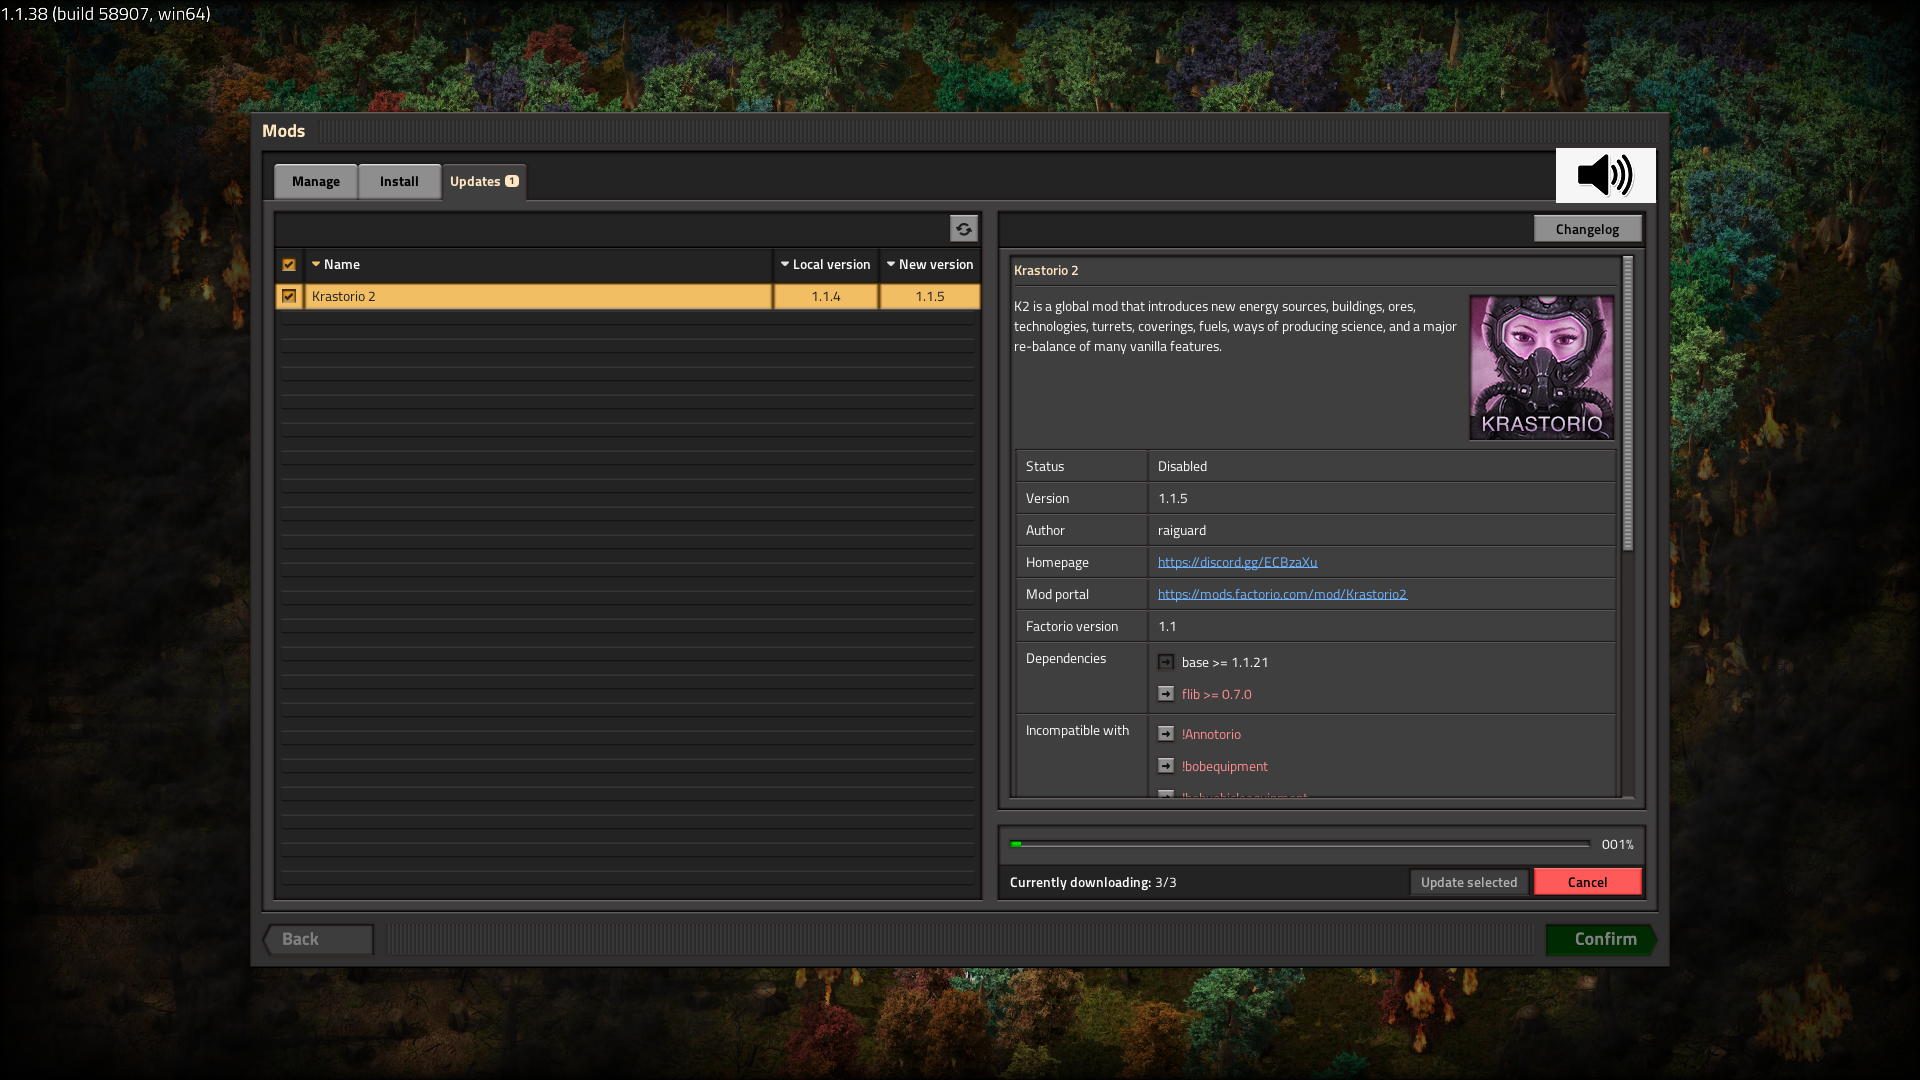Select the !Annotorio incompatibility arrow icon
This screenshot has width=1920, height=1080.
tap(1166, 733)
